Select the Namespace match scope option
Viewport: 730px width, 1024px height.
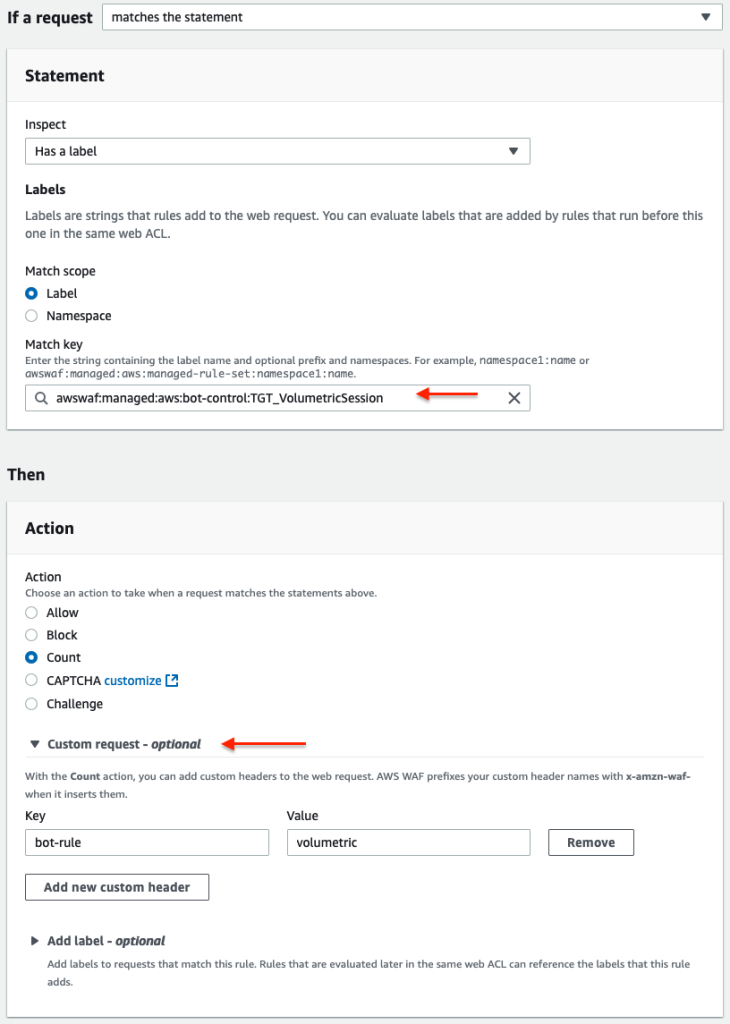point(31,315)
